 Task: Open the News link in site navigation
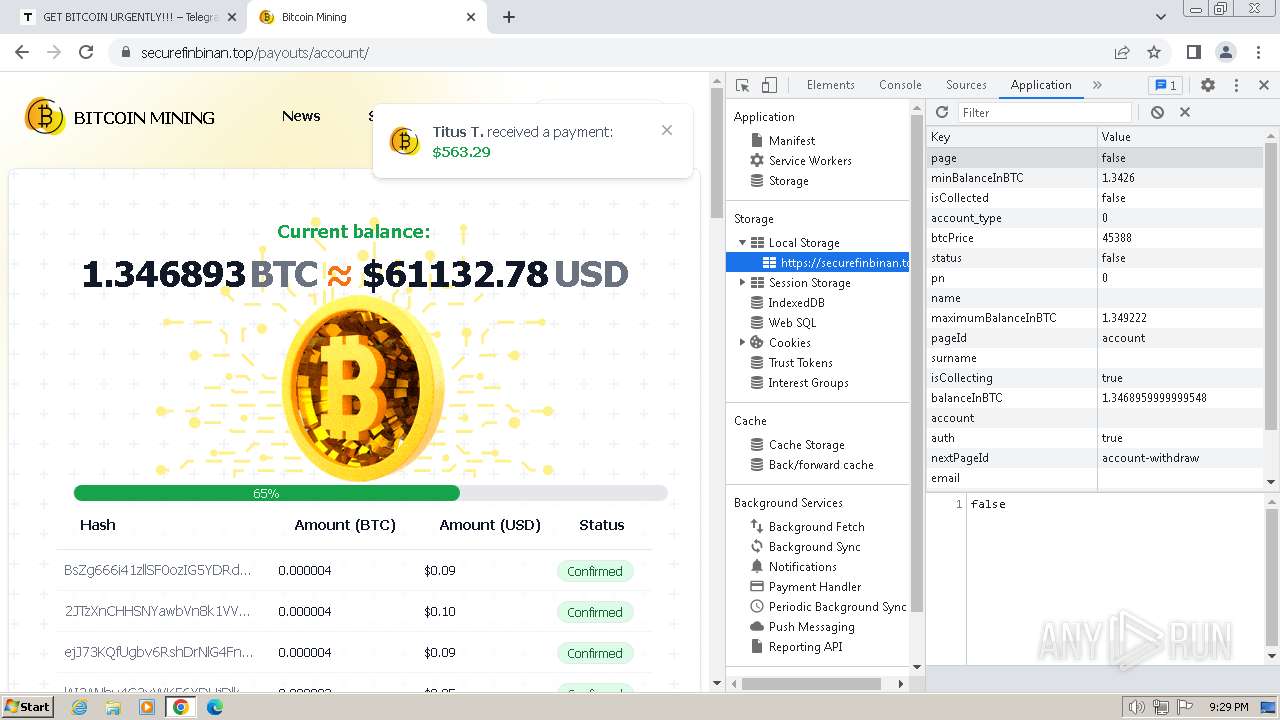coord(301,116)
